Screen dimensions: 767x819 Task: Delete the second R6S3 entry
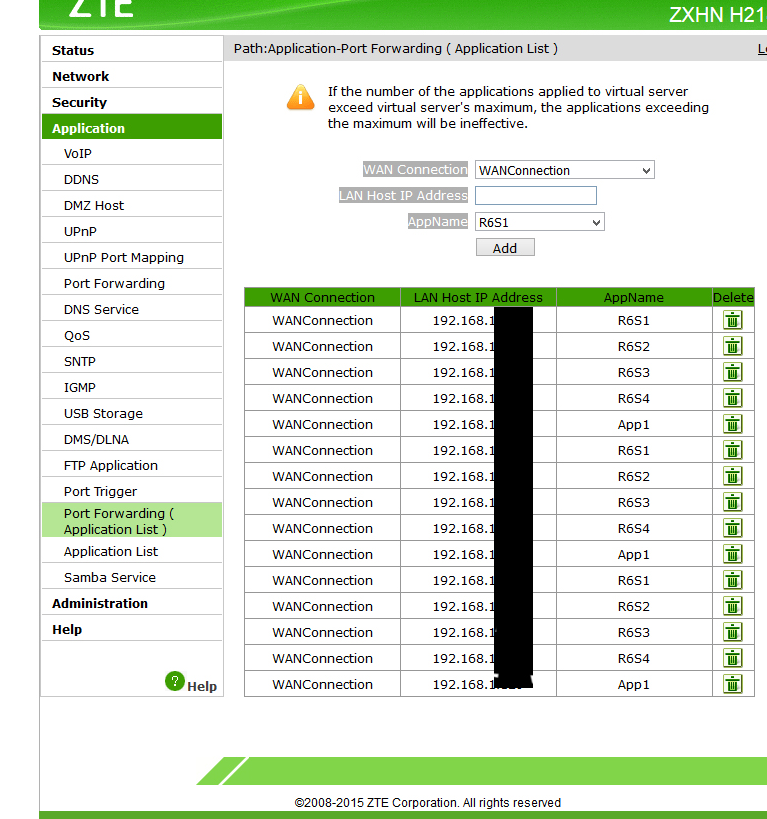[733, 502]
